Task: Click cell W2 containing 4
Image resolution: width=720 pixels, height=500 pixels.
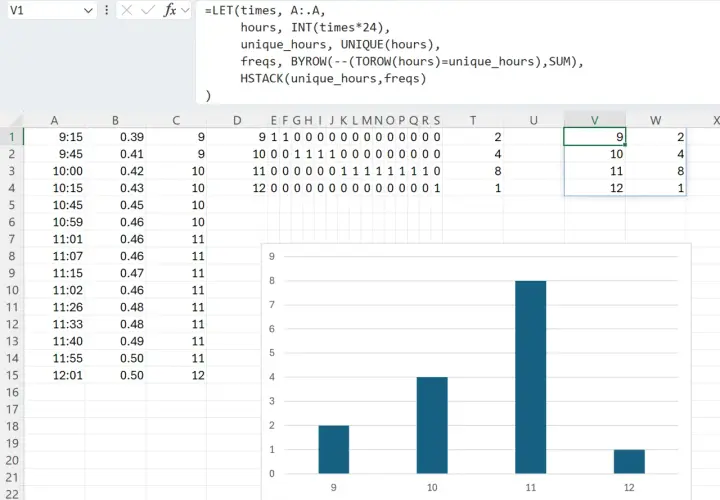Action: tap(656, 154)
